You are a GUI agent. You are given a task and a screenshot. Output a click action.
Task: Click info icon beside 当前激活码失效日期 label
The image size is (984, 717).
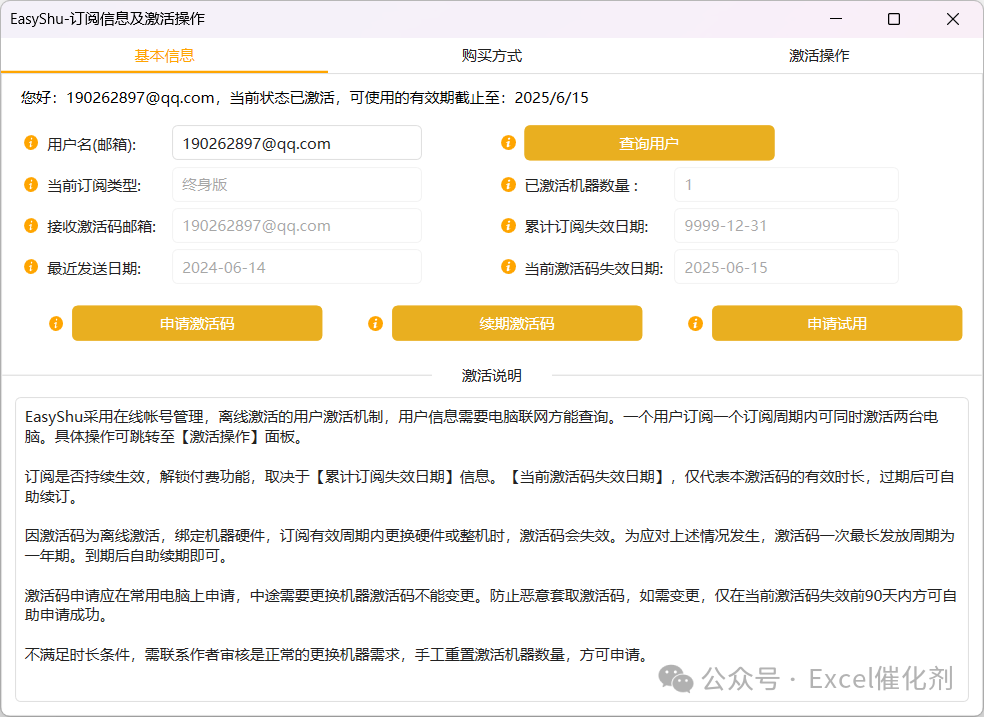coord(508,267)
